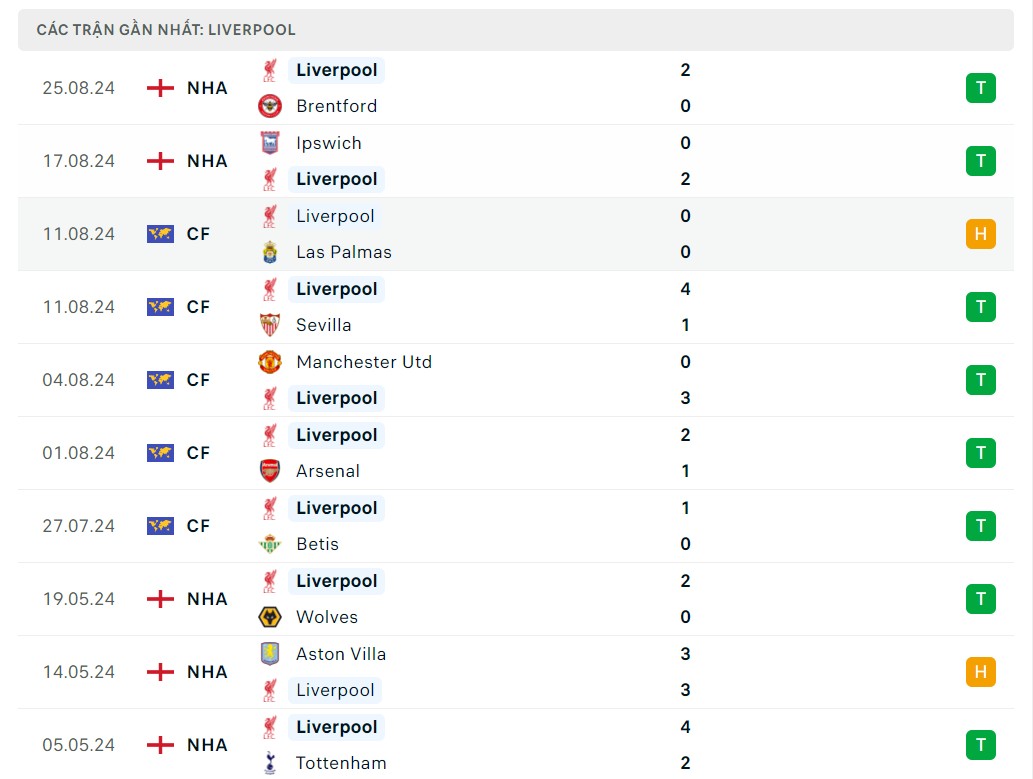Click the Tottenham club crest icon
Image resolution: width=1033 pixels, height=779 pixels.
coord(270,763)
